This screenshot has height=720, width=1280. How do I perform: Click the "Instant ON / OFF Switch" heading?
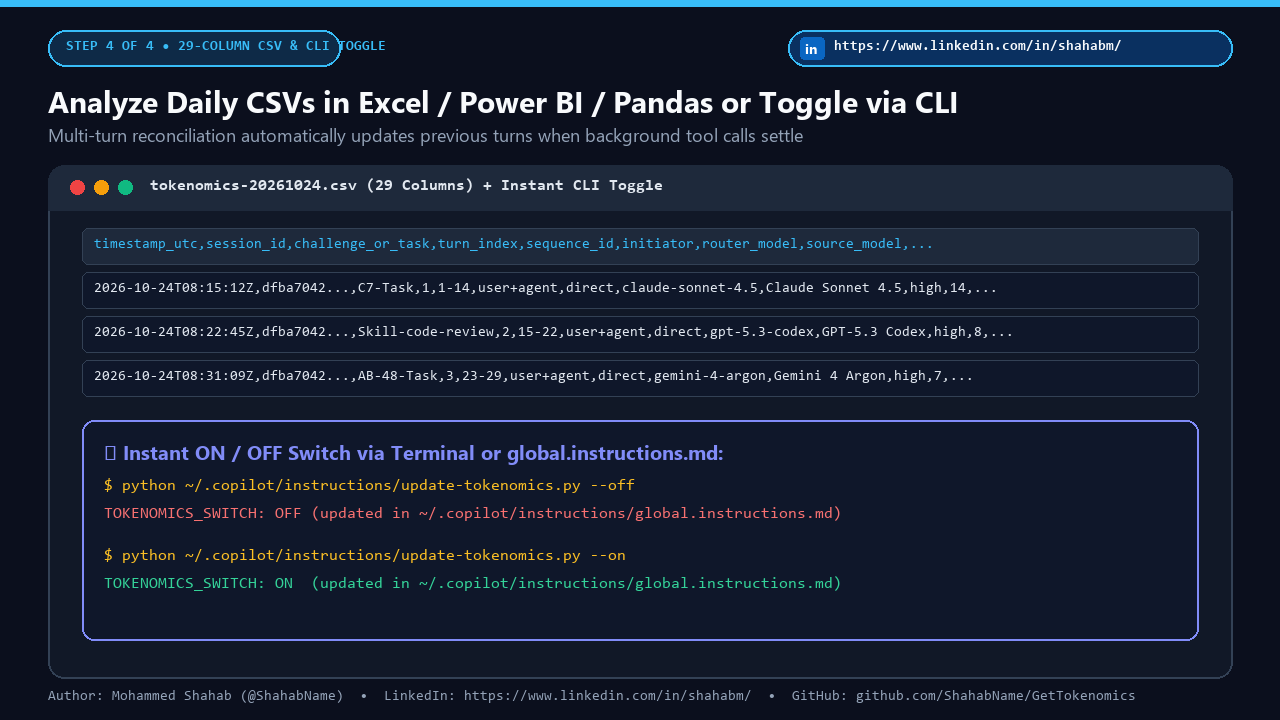pos(414,453)
